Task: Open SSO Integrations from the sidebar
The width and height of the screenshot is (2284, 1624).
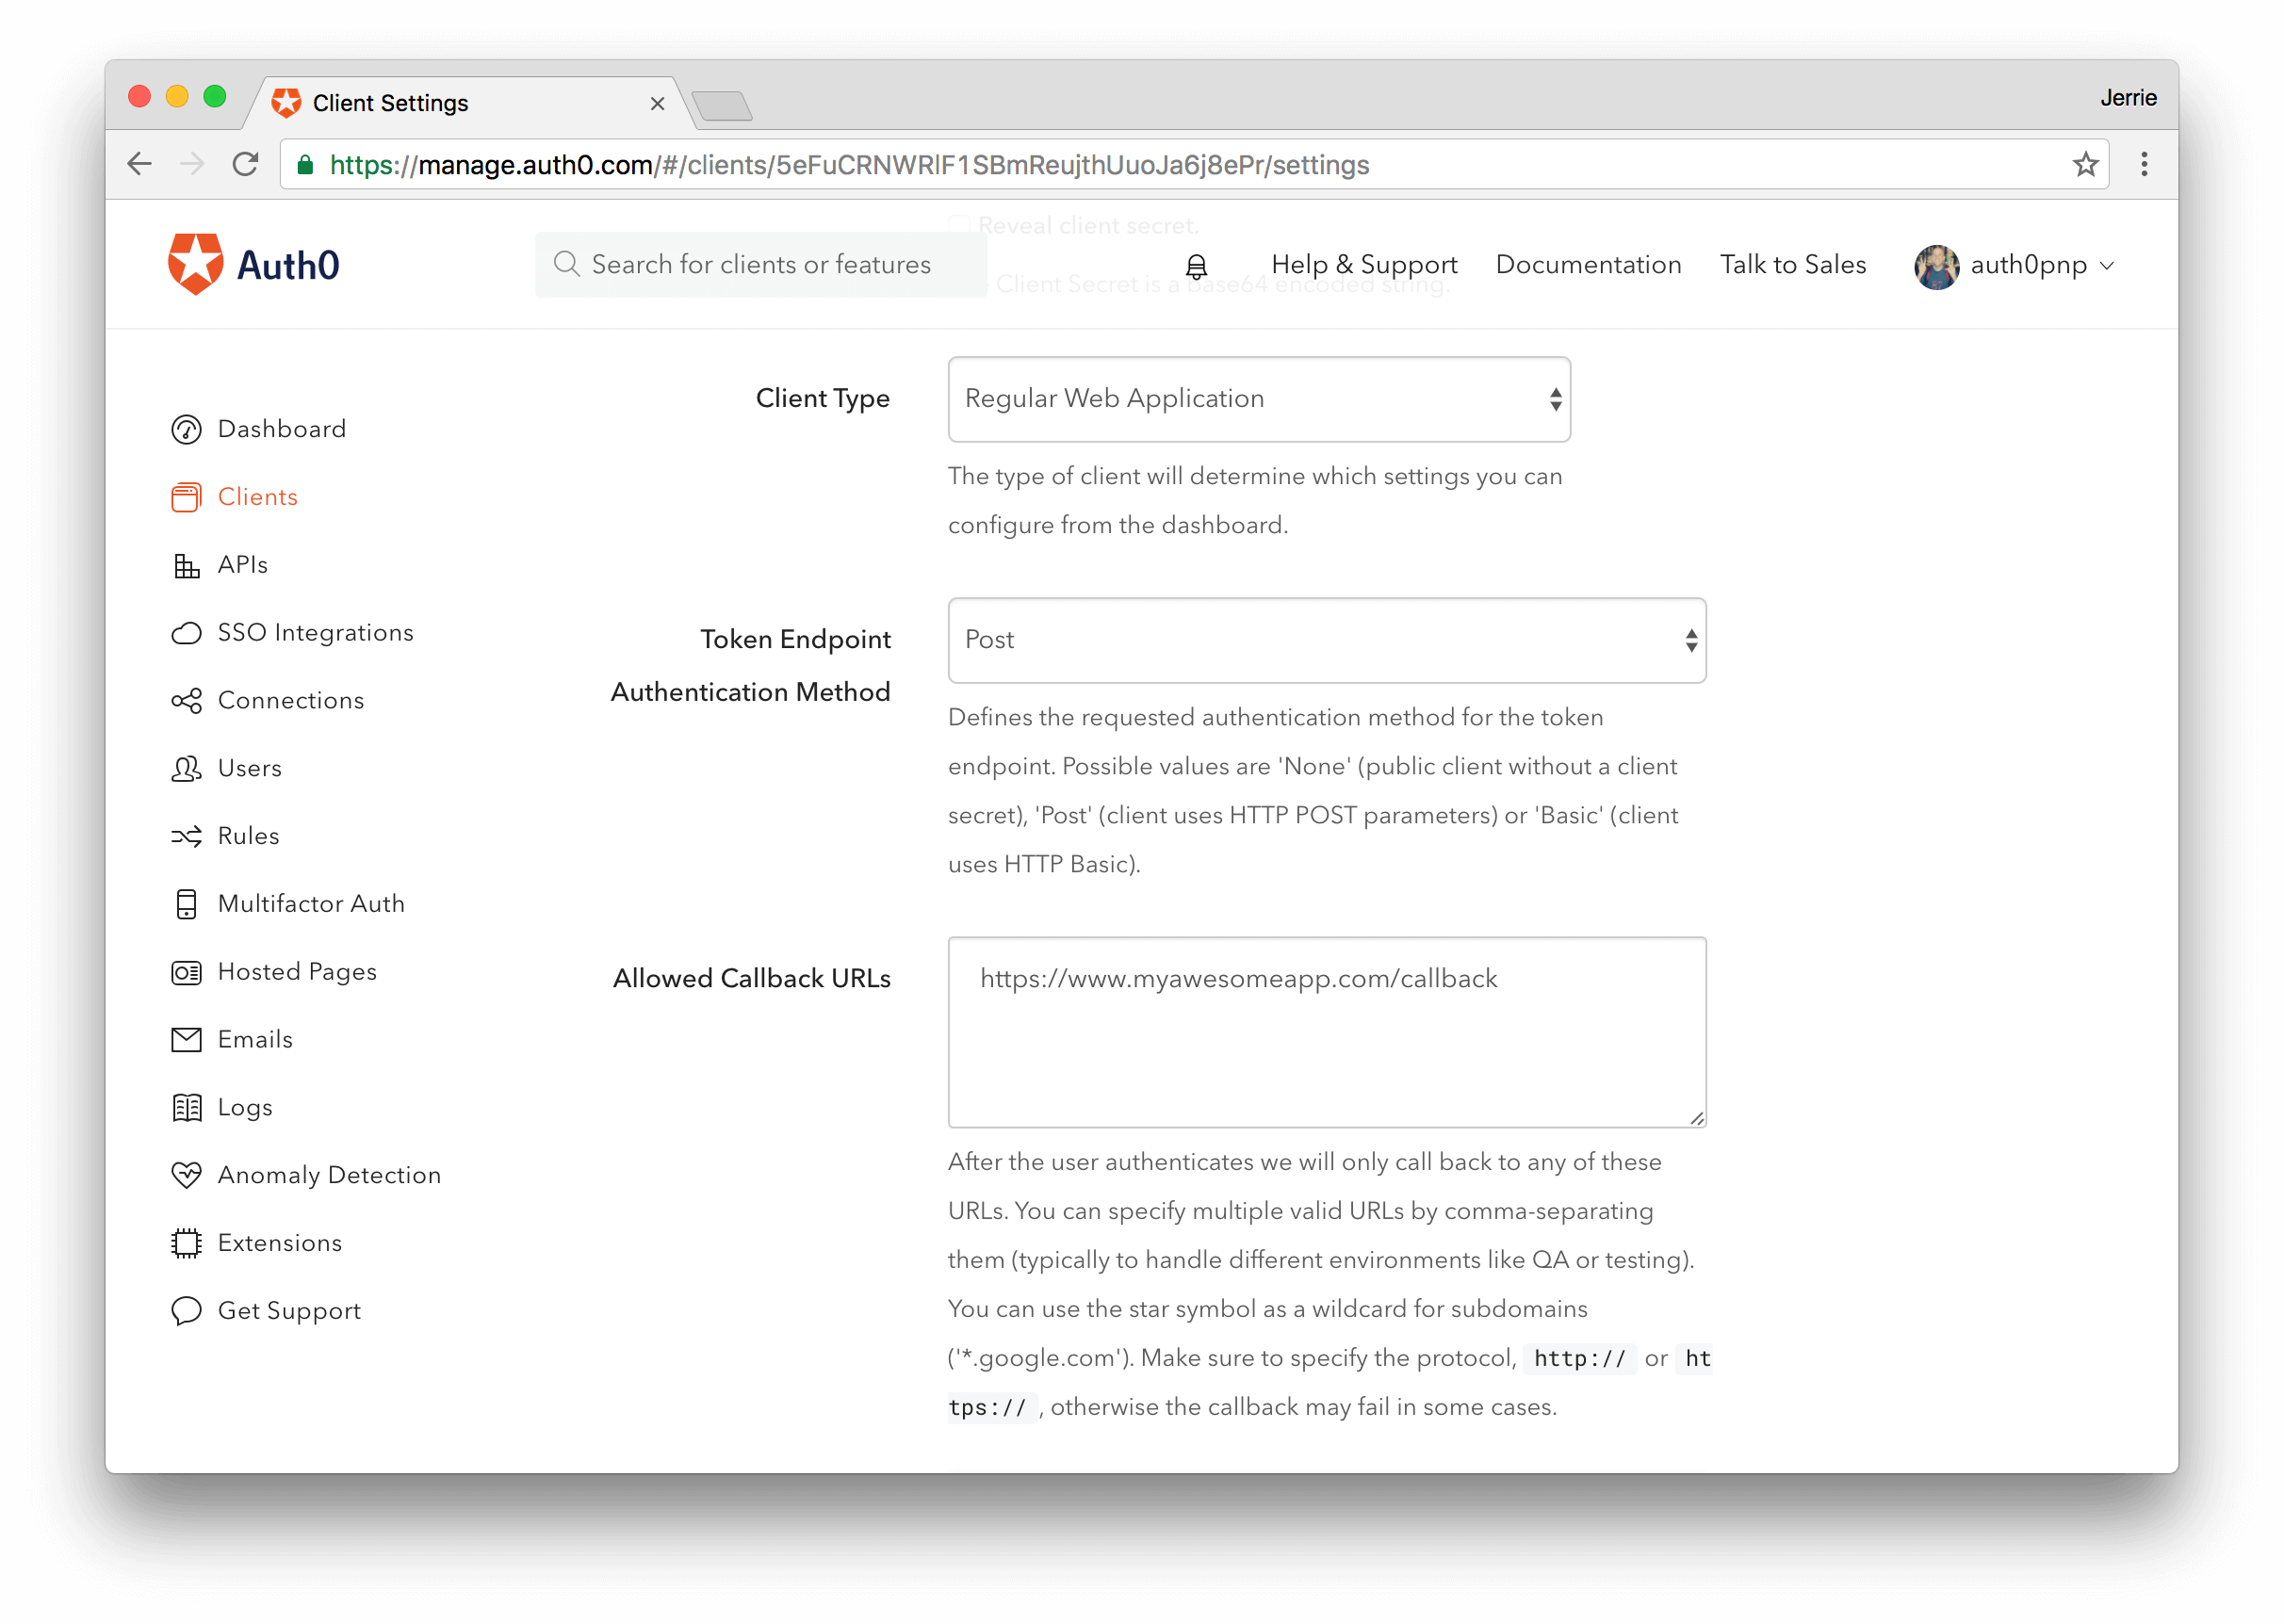Action: 187,632
